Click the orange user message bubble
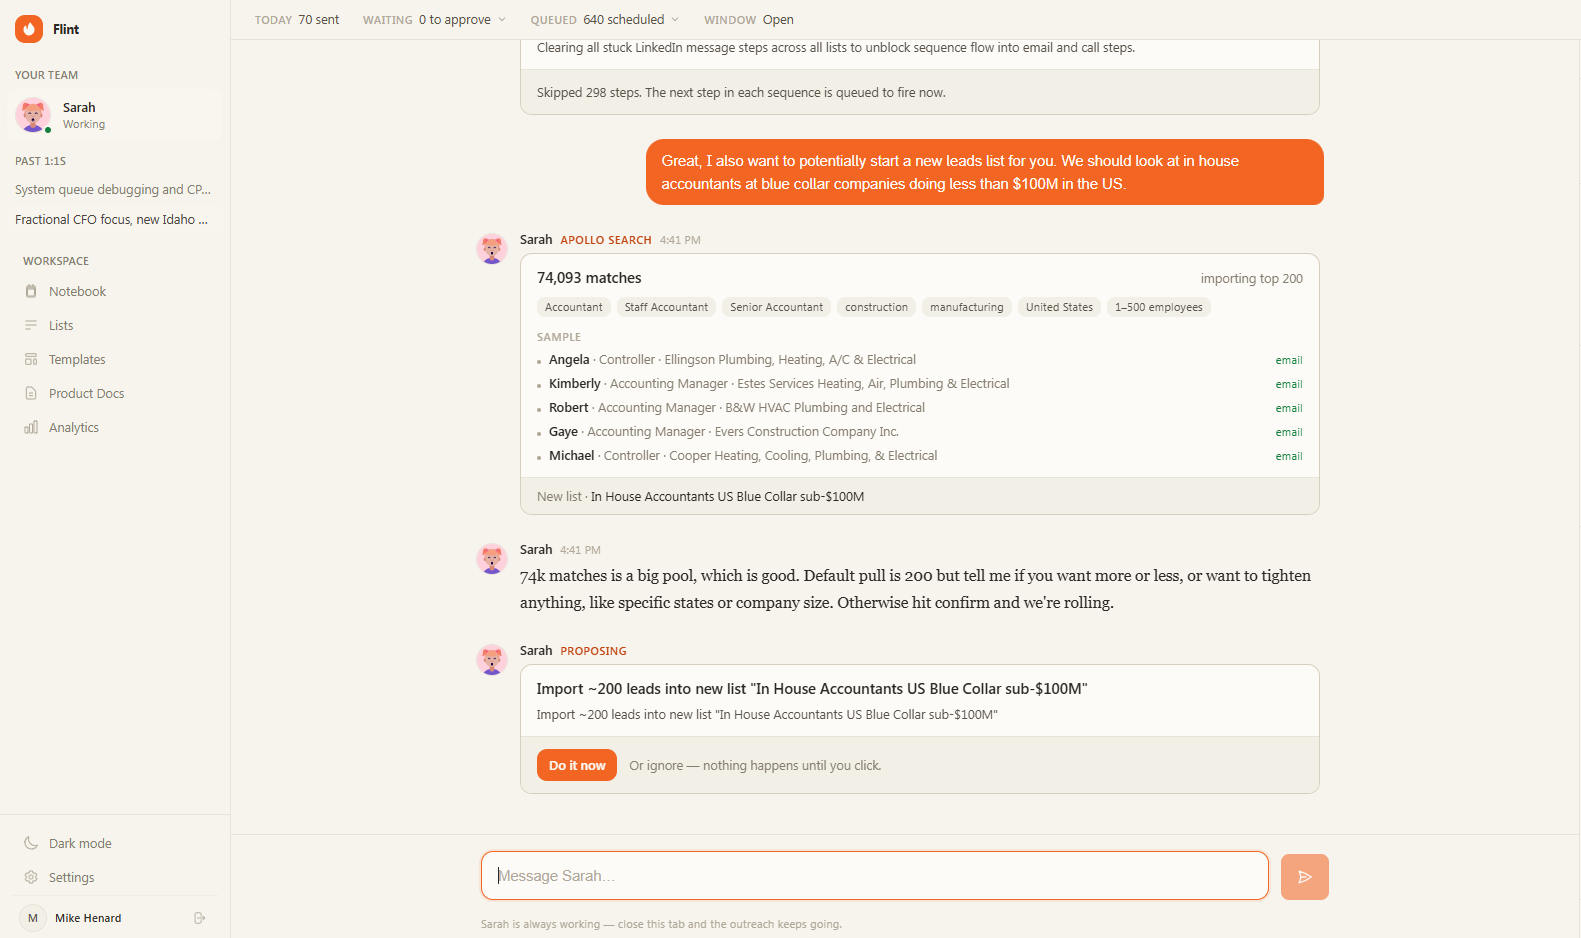This screenshot has height=938, width=1581. 985,172
